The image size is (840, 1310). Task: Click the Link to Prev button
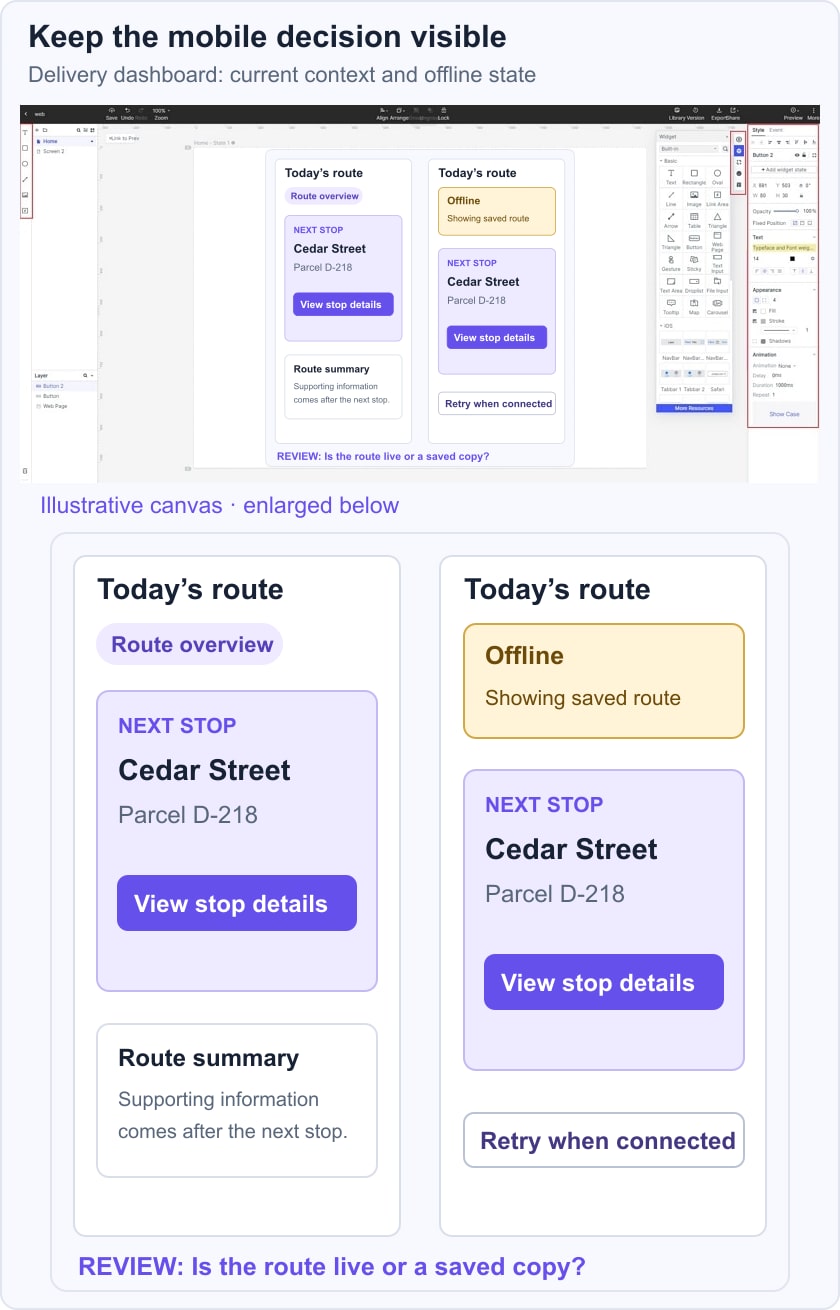[x=124, y=138]
